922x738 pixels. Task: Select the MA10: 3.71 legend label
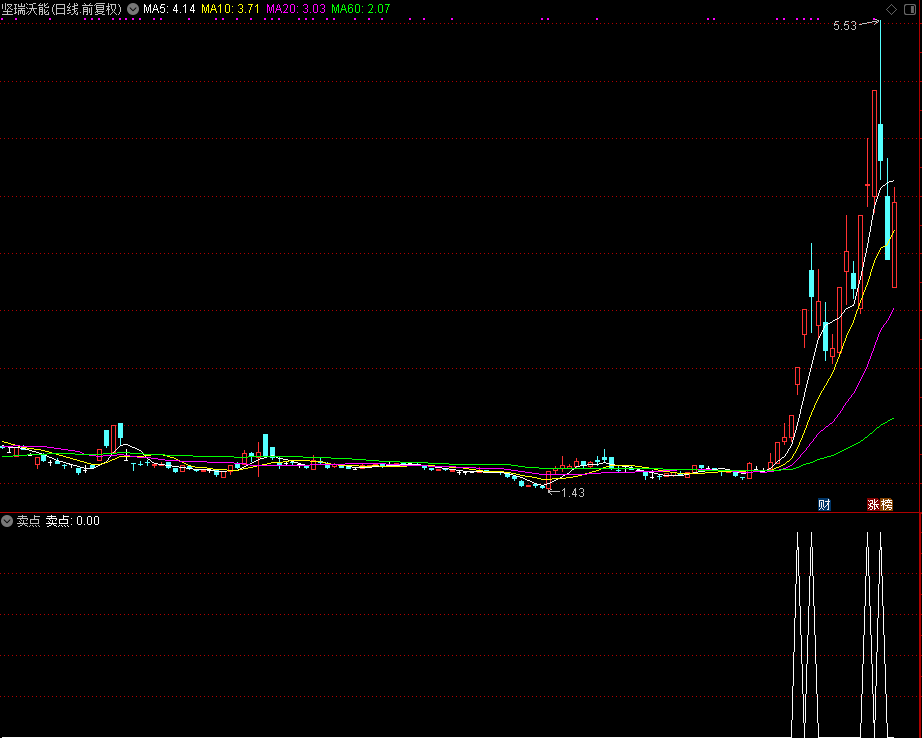point(230,9)
